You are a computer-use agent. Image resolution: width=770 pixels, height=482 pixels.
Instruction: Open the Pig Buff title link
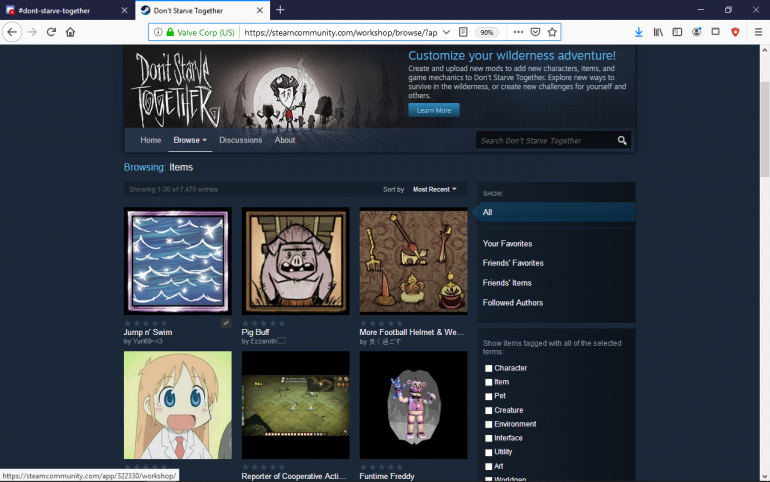point(255,332)
